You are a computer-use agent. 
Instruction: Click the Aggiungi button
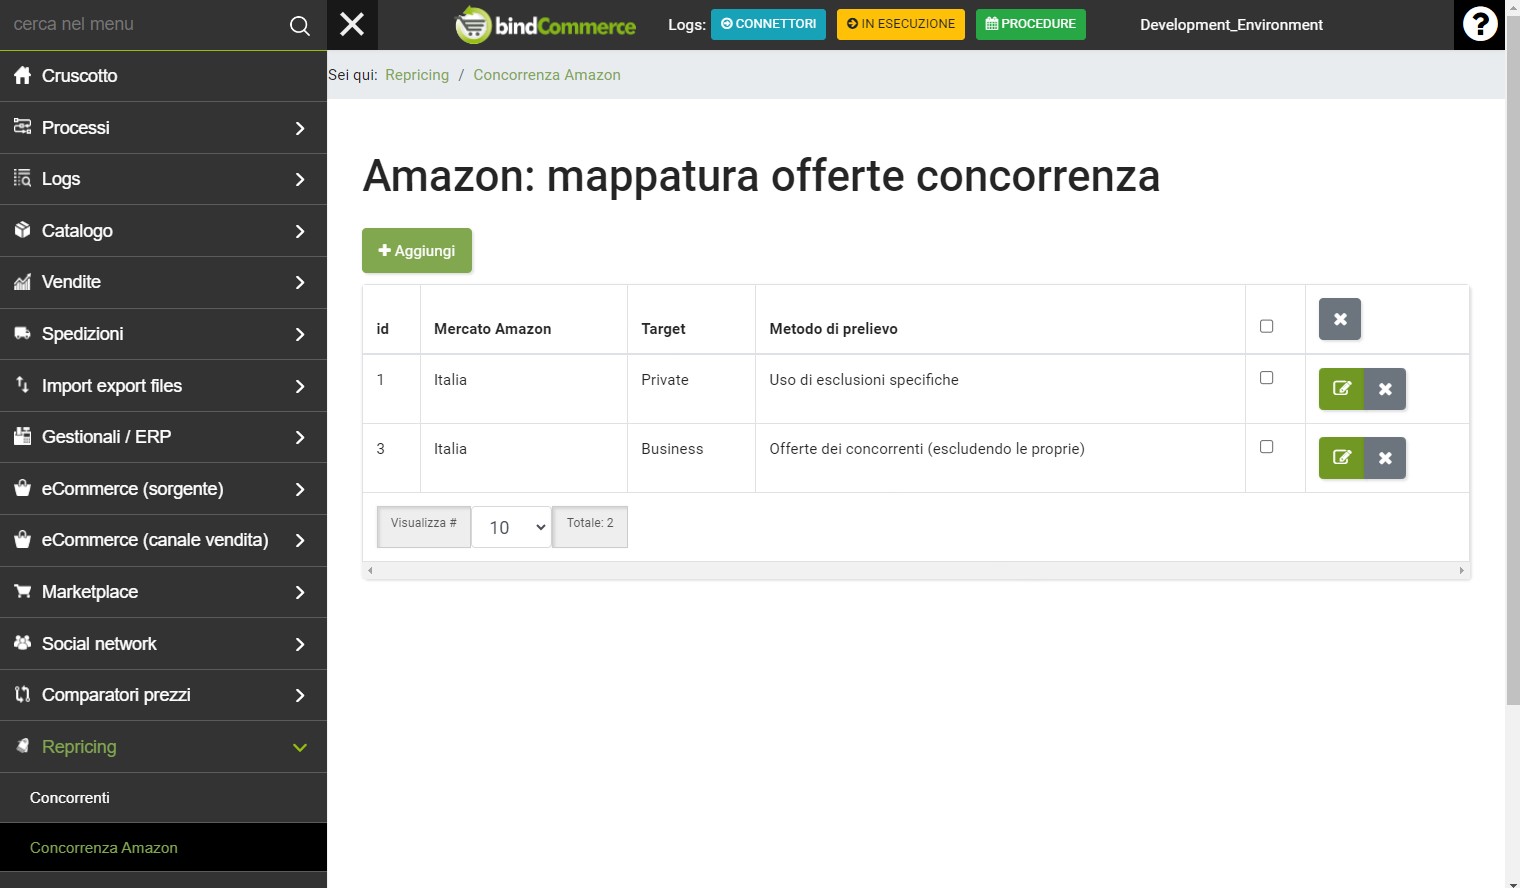coord(416,250)
